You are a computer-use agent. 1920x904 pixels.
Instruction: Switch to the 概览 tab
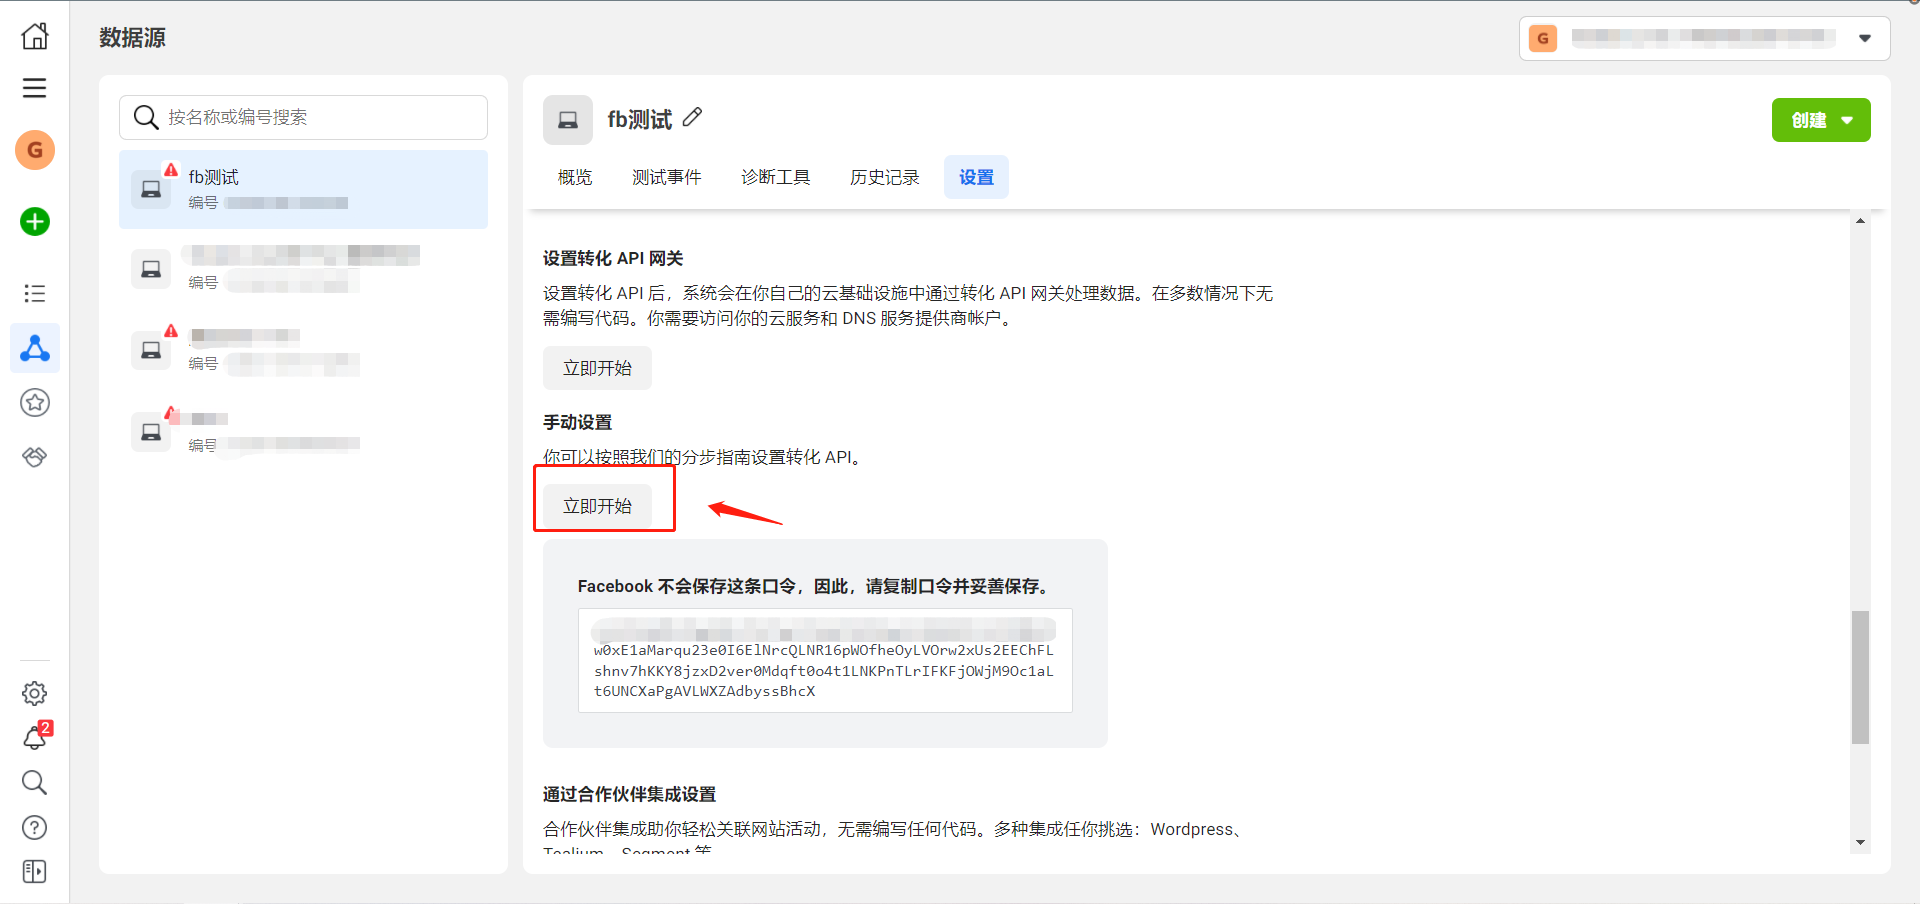click(575, 177)
